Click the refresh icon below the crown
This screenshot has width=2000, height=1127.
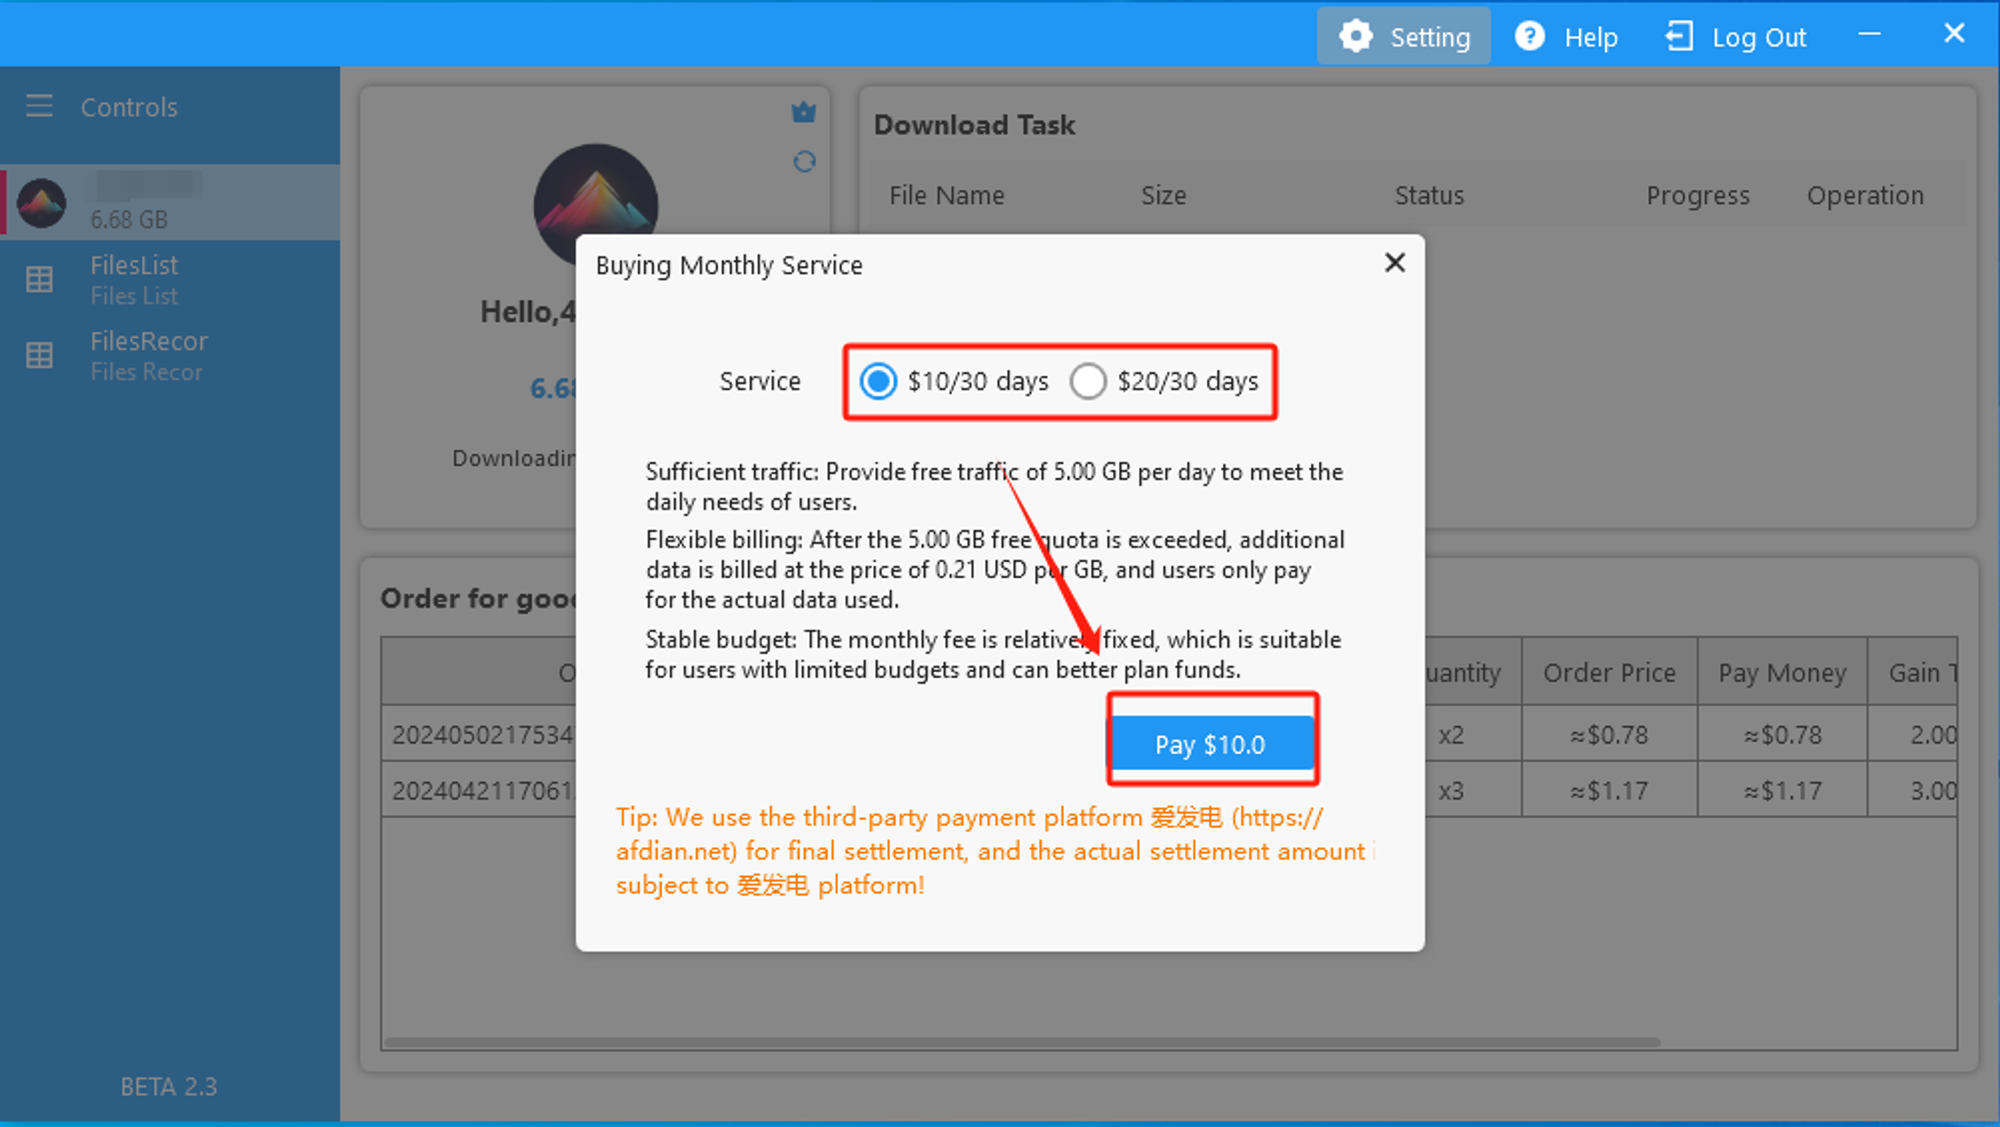coord(804,161)
